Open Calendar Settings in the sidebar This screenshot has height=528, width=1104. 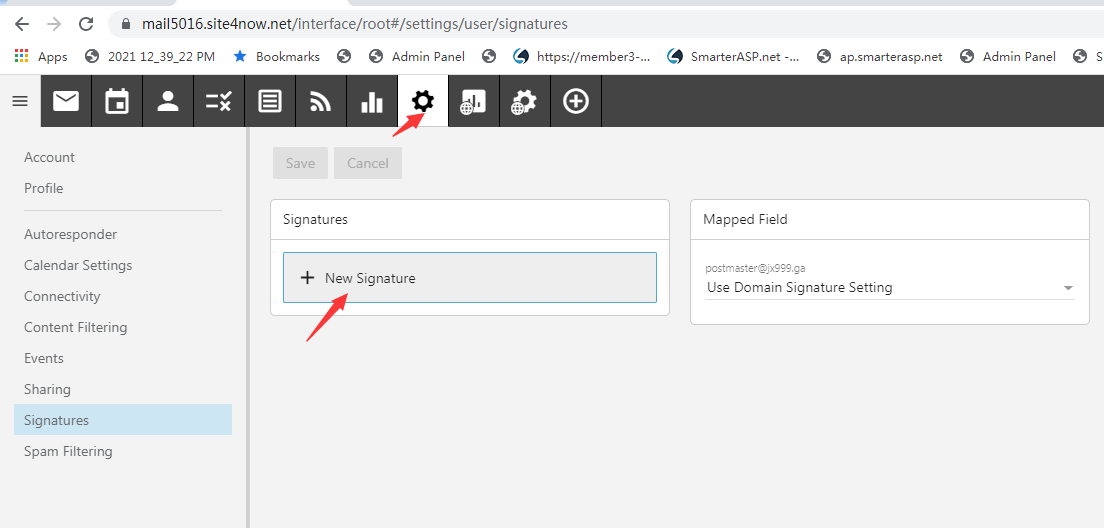[x=78, y=265]
